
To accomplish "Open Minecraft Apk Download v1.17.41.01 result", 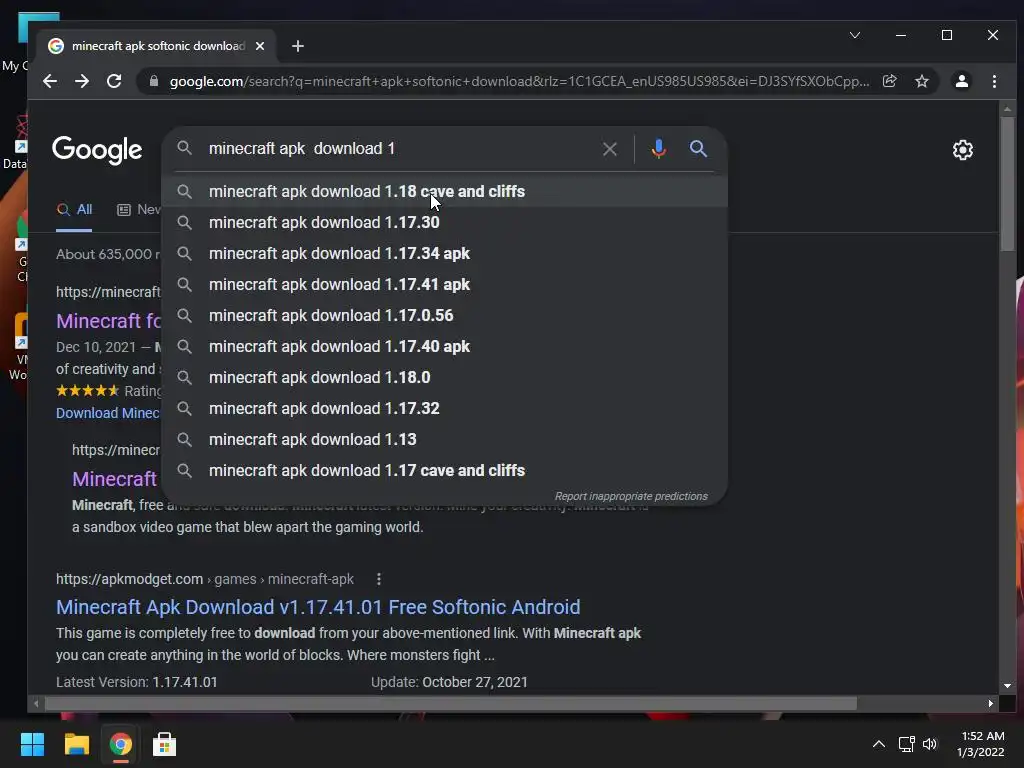I will click(x=318, y=607).
